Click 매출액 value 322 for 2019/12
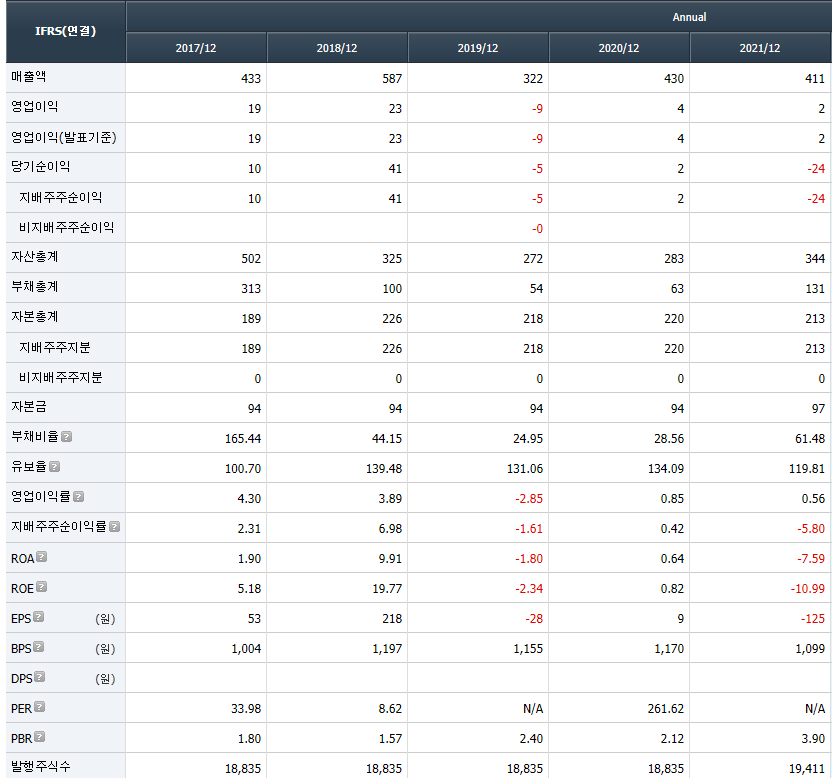The height and width of the screenshot is (778, 832). tap(533, 79)
